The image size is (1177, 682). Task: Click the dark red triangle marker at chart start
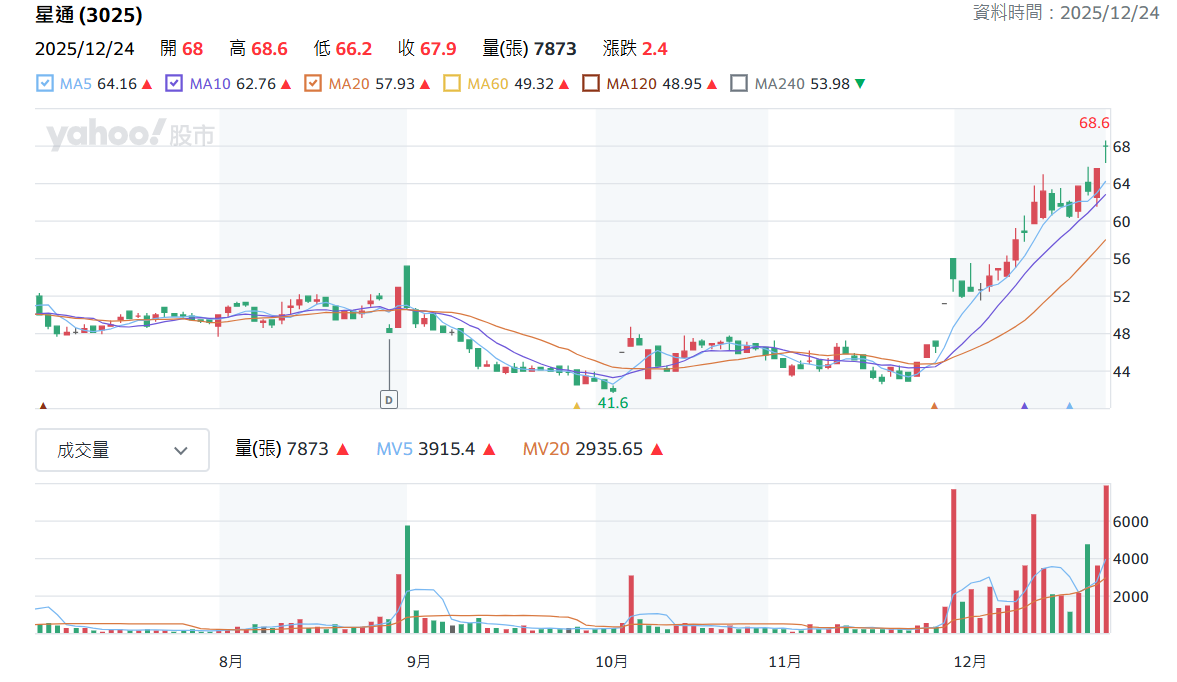[43, 406]
